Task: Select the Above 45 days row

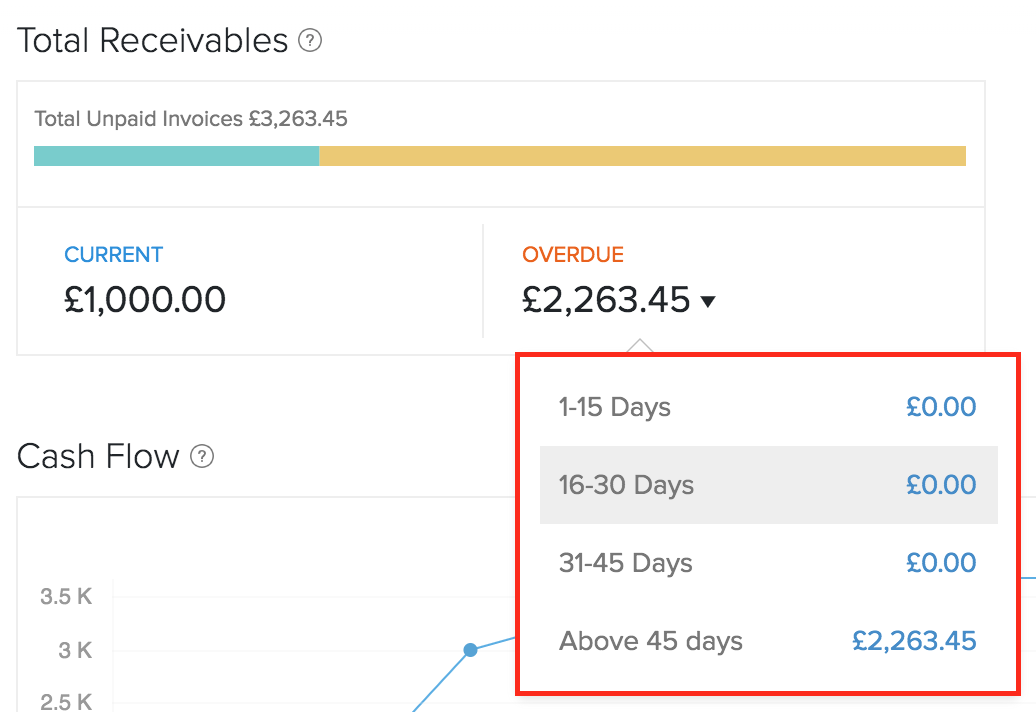Action: pos(651,641)
